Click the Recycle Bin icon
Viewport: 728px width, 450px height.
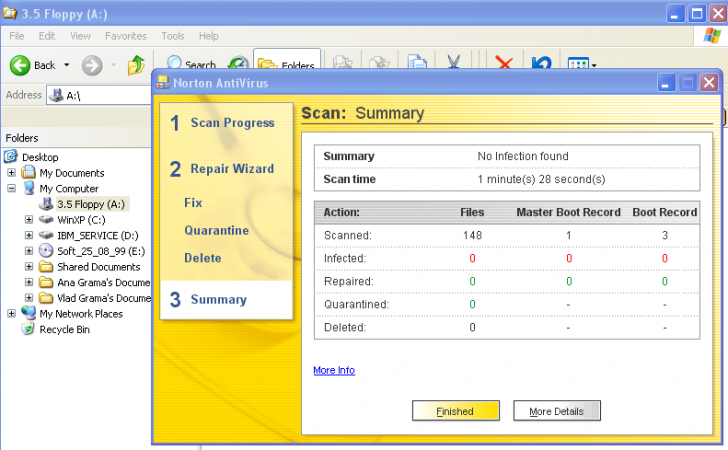click(28, 329)
